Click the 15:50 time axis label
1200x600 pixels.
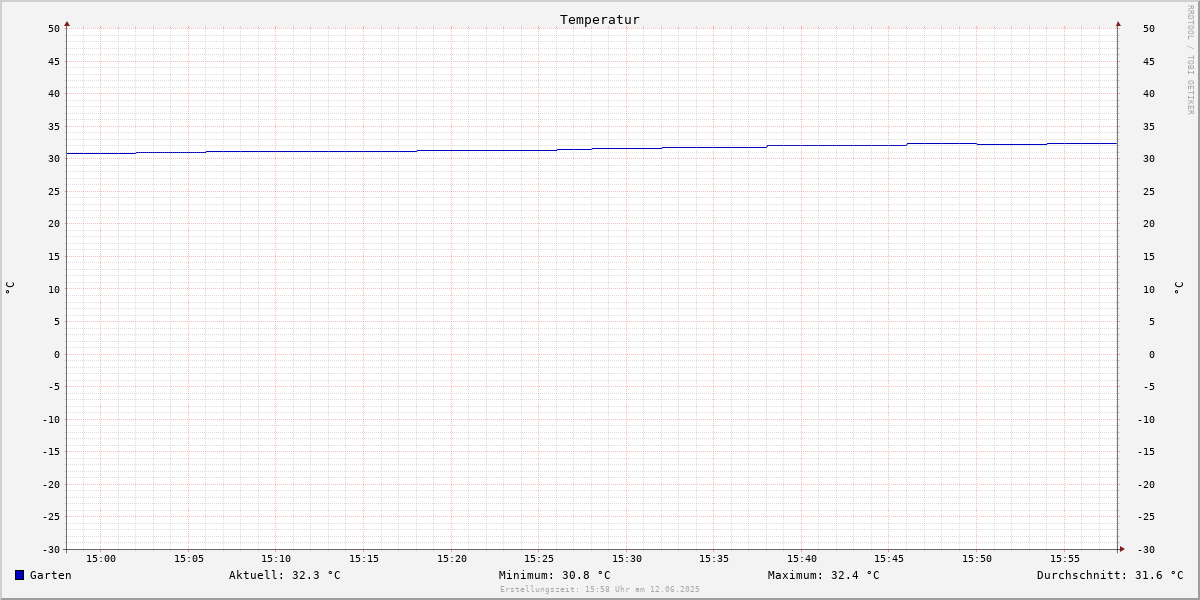[x=977, y=558]
